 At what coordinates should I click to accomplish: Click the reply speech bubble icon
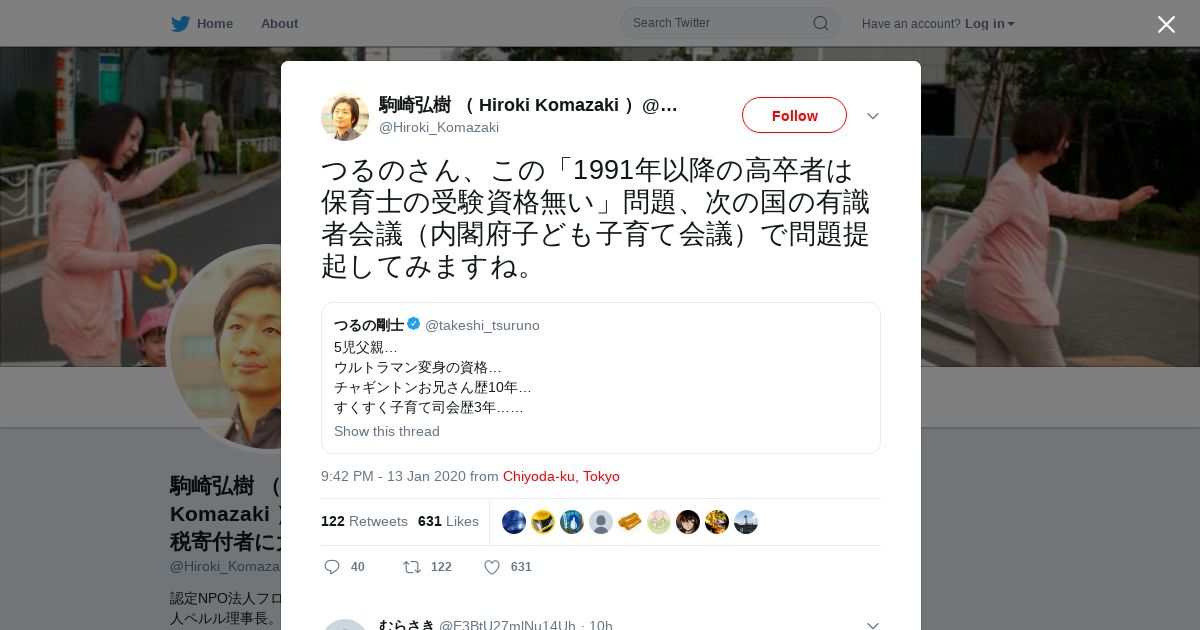[x=332, y=567]
